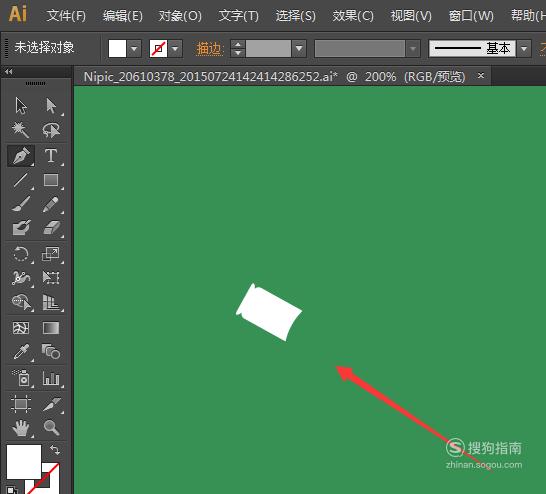Screen dimensions: 546x494
Task: Click the 描边 stroke panel link
Action: tap(208, 49)
